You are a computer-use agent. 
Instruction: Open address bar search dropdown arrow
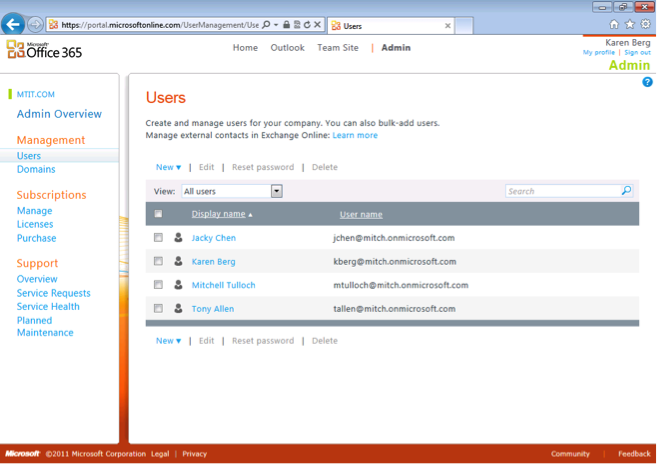(x=276, y=25)
